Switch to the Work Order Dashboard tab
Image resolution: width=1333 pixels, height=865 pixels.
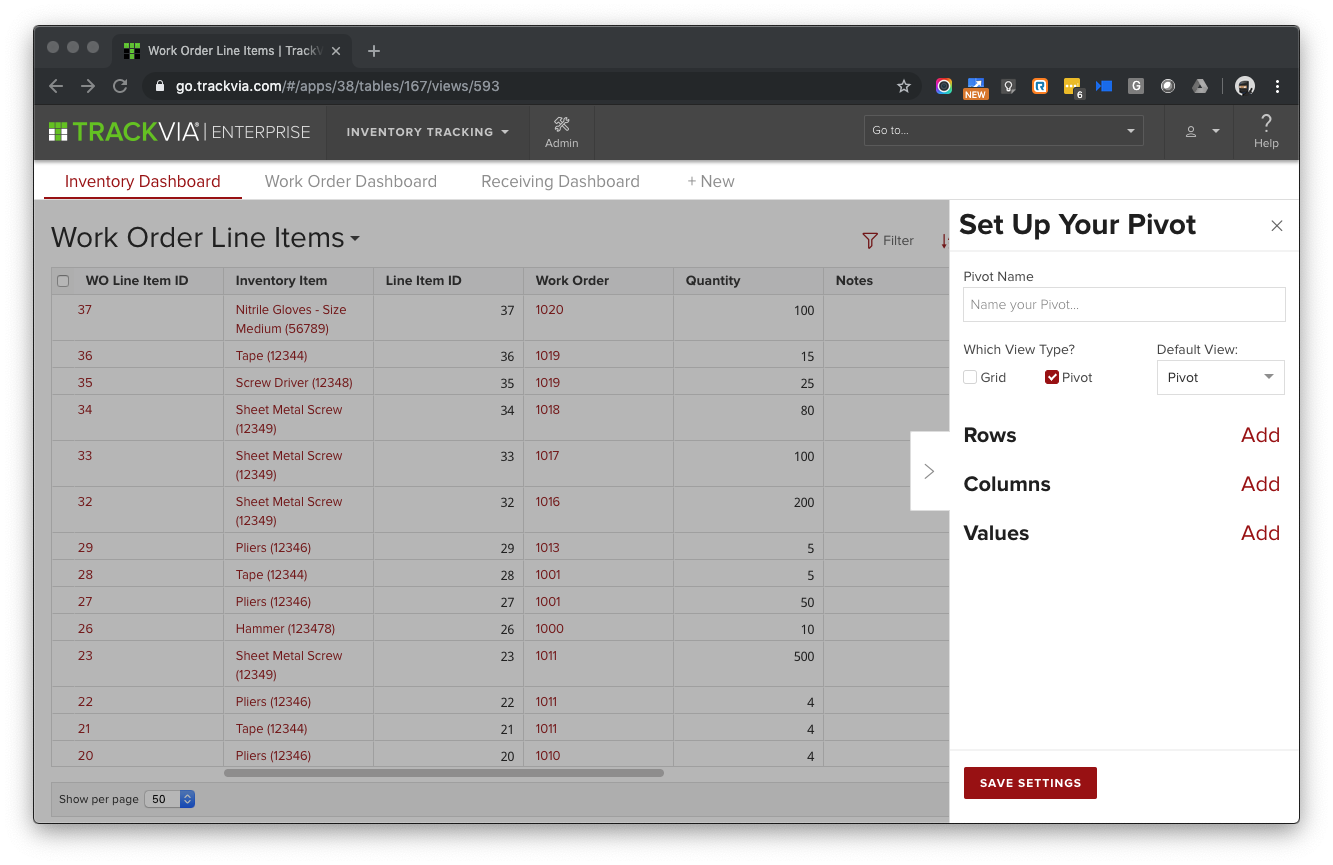point(350,181)
